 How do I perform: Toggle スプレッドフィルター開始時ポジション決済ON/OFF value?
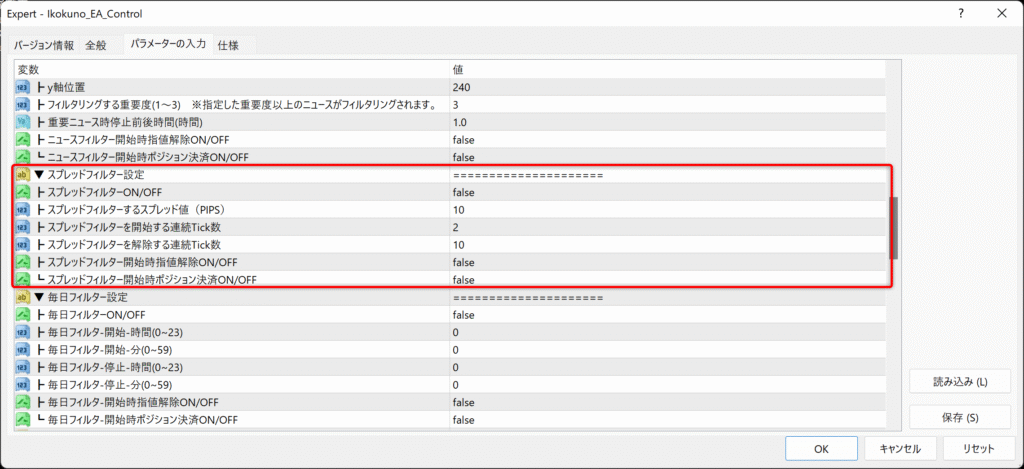point(463,280)
